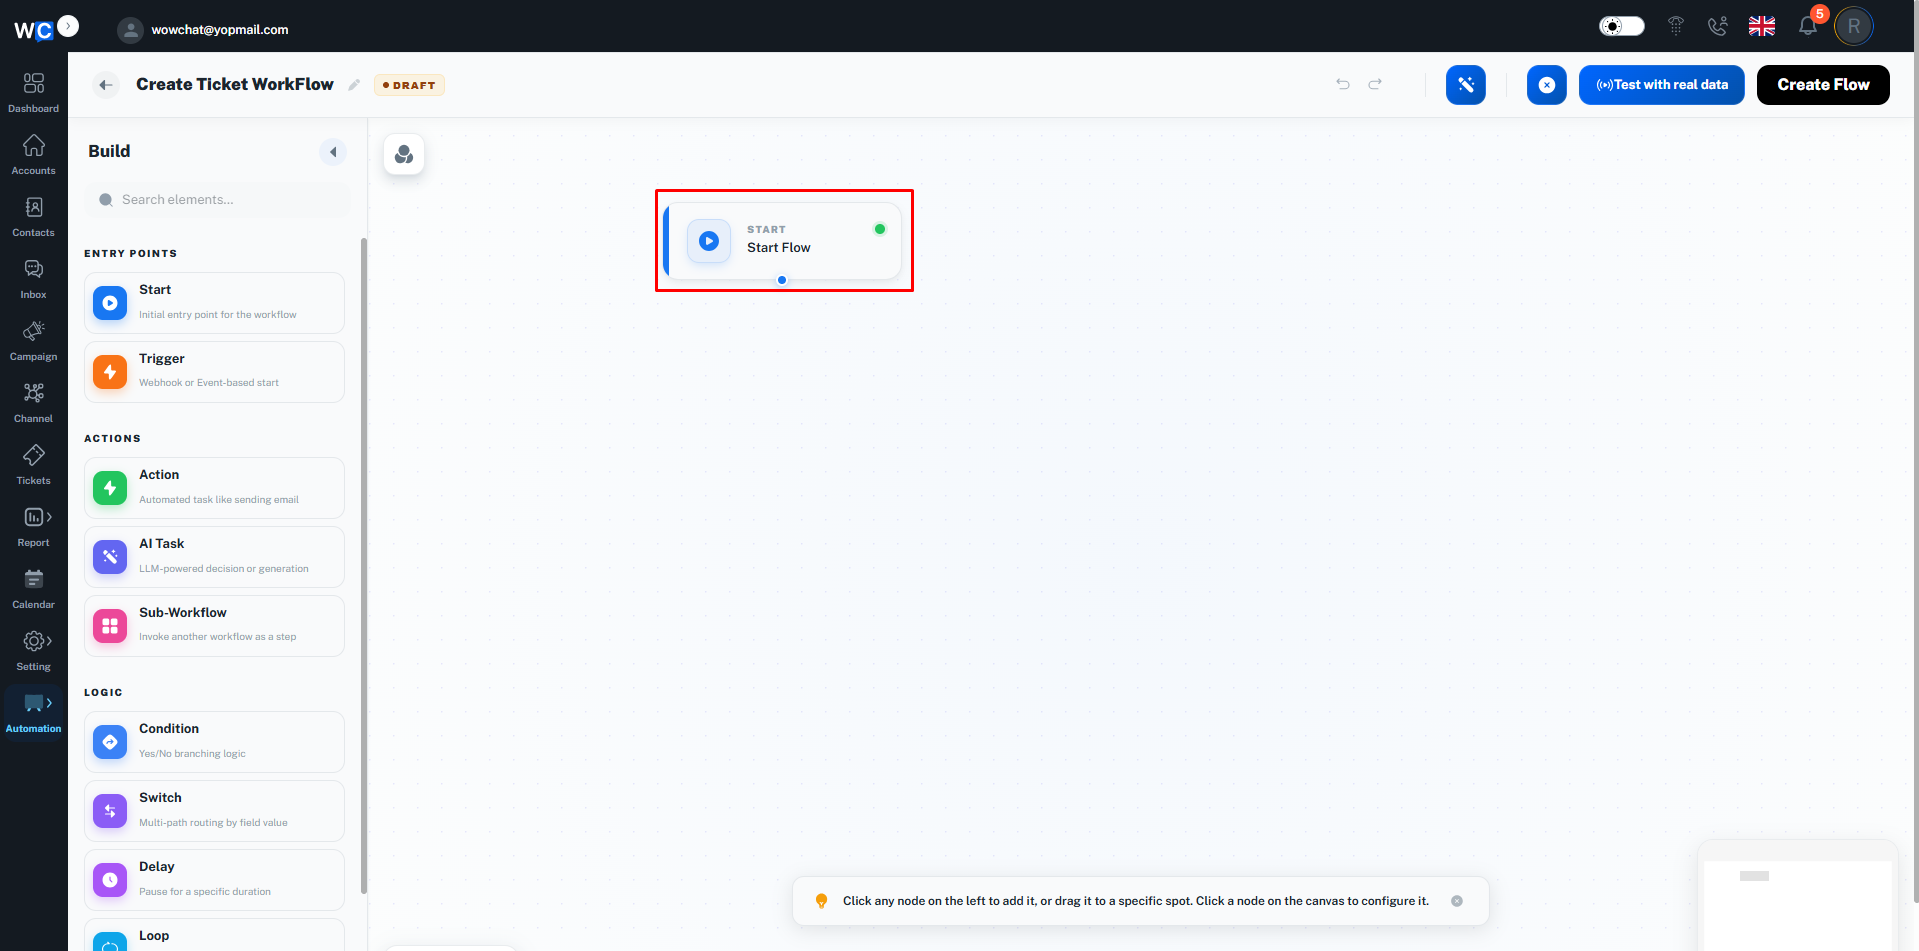Go back using the left arrow button
Image resolution: width=1919 pixels, height=951 pixels.
point(106,85)
